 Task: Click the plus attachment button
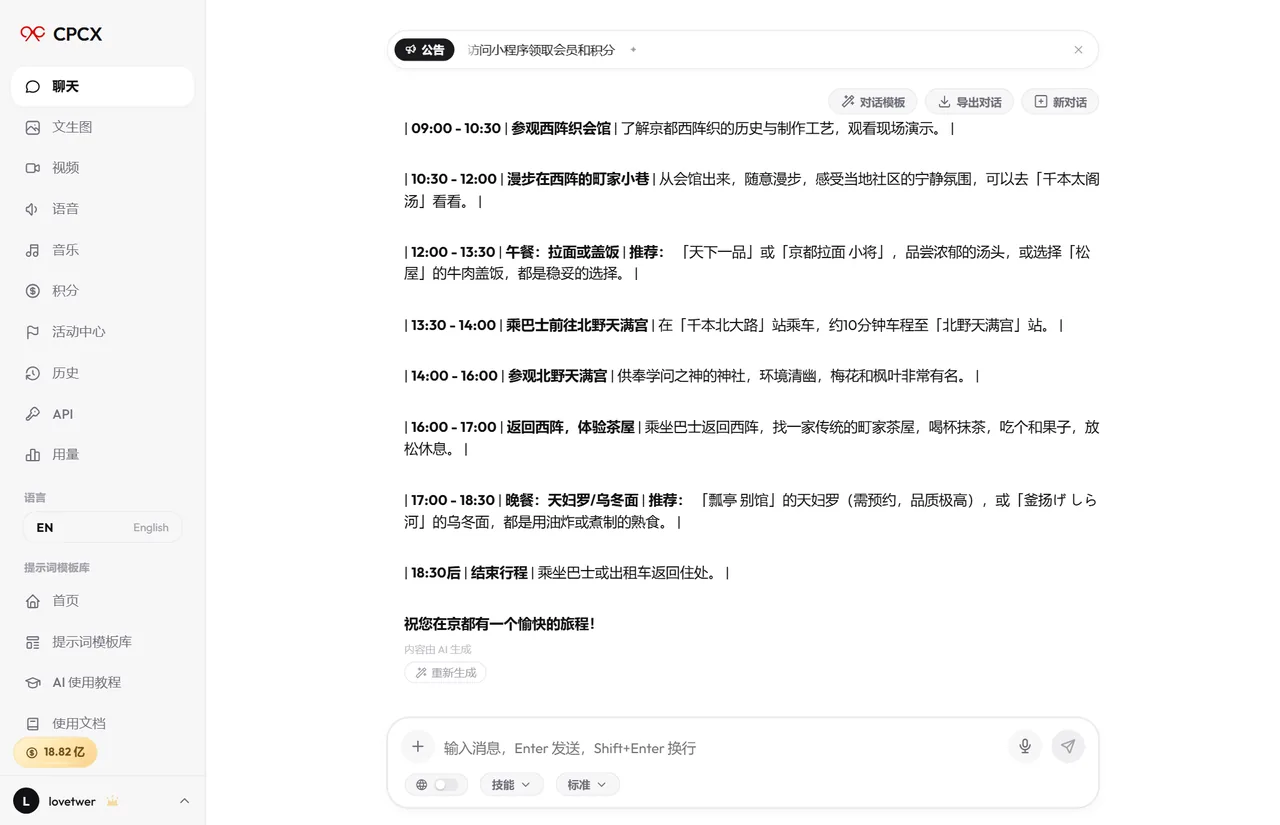(x=418, y=747)
